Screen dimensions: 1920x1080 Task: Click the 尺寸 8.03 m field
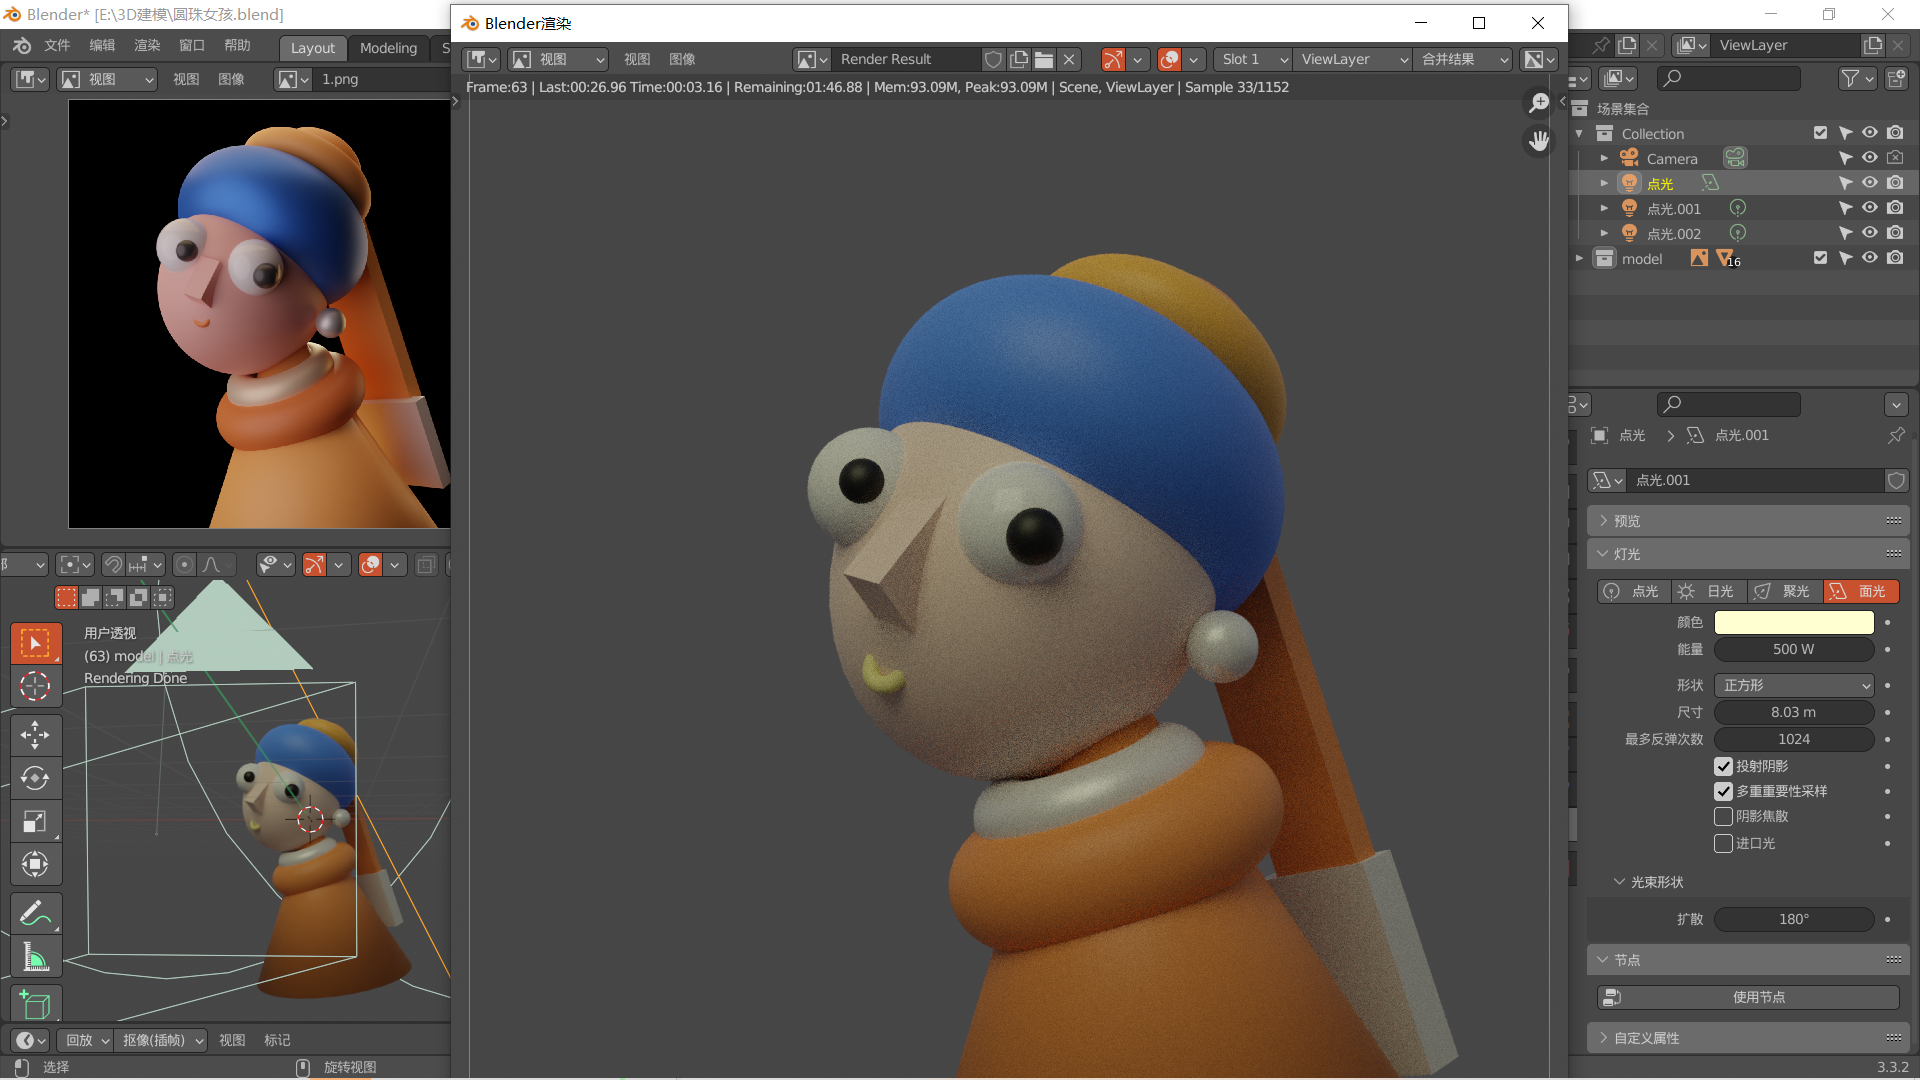1794,712
